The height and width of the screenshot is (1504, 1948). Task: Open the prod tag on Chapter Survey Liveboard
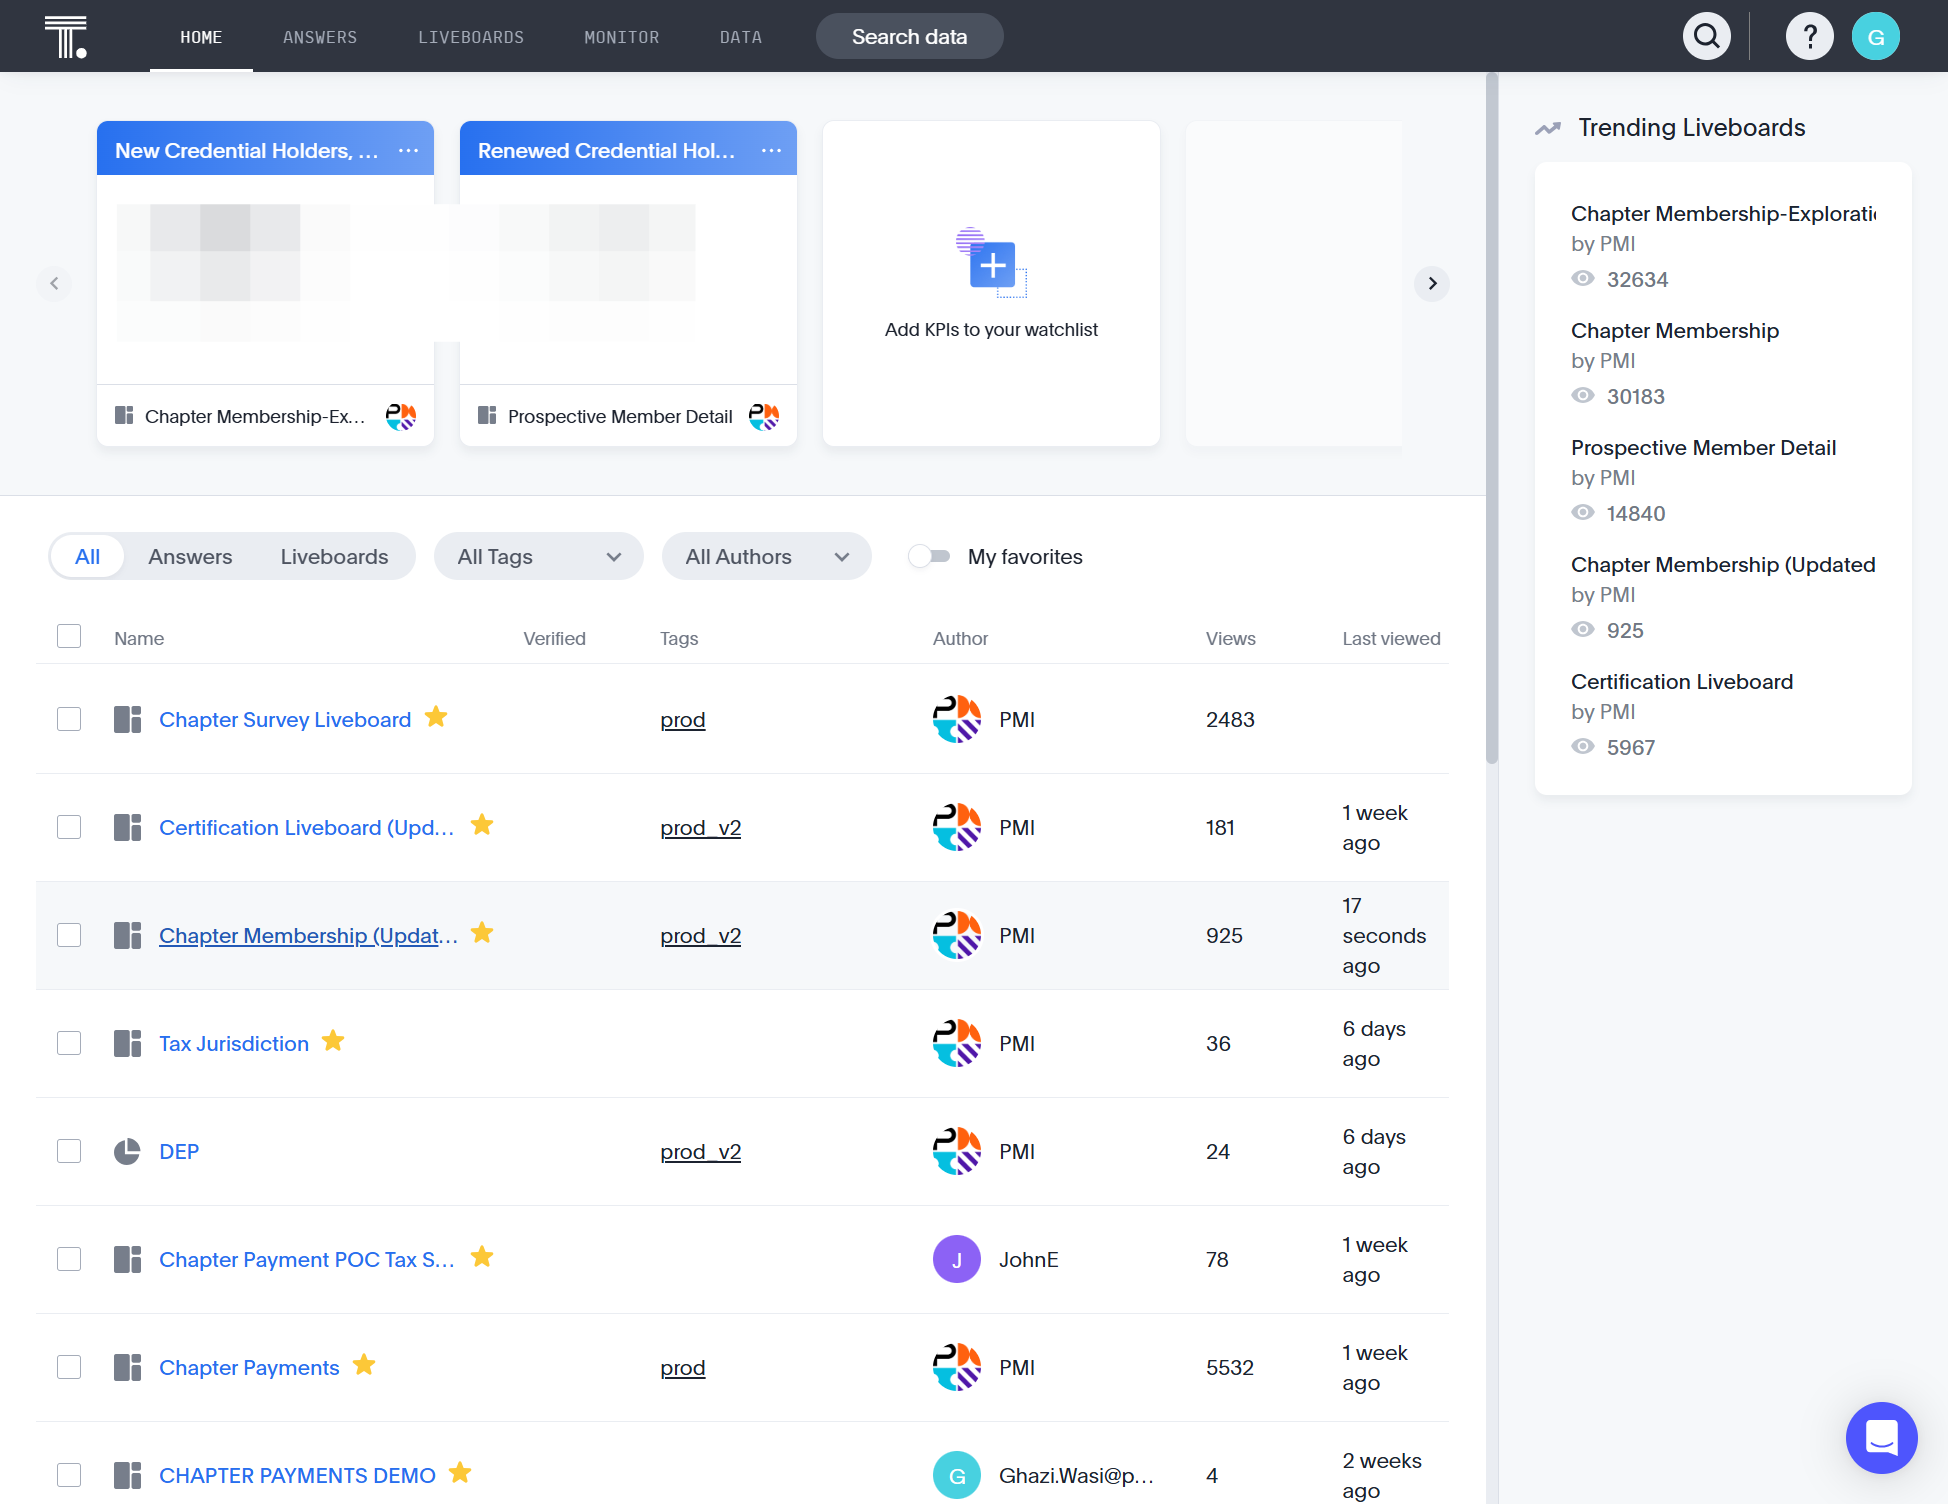[x=683, y=720]
